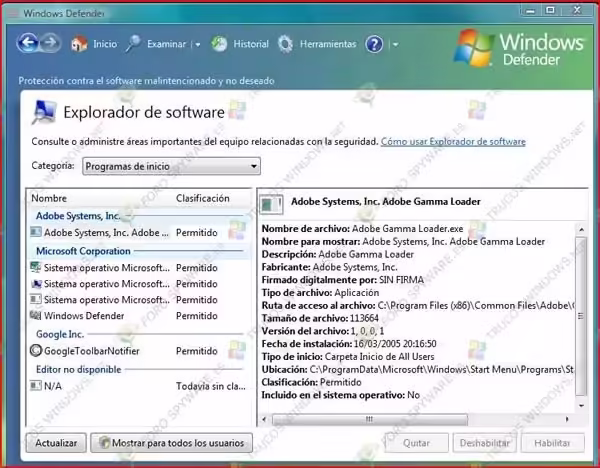
Task: Click the Quitar button
Action: tap(416, 443)
